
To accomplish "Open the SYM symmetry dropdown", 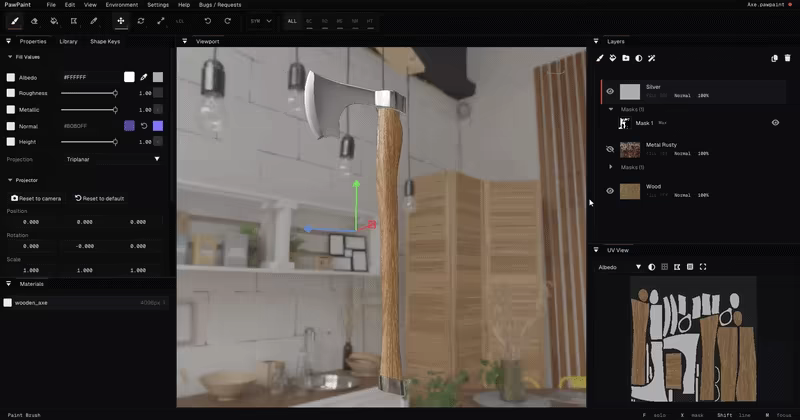I will click(261, 21).
